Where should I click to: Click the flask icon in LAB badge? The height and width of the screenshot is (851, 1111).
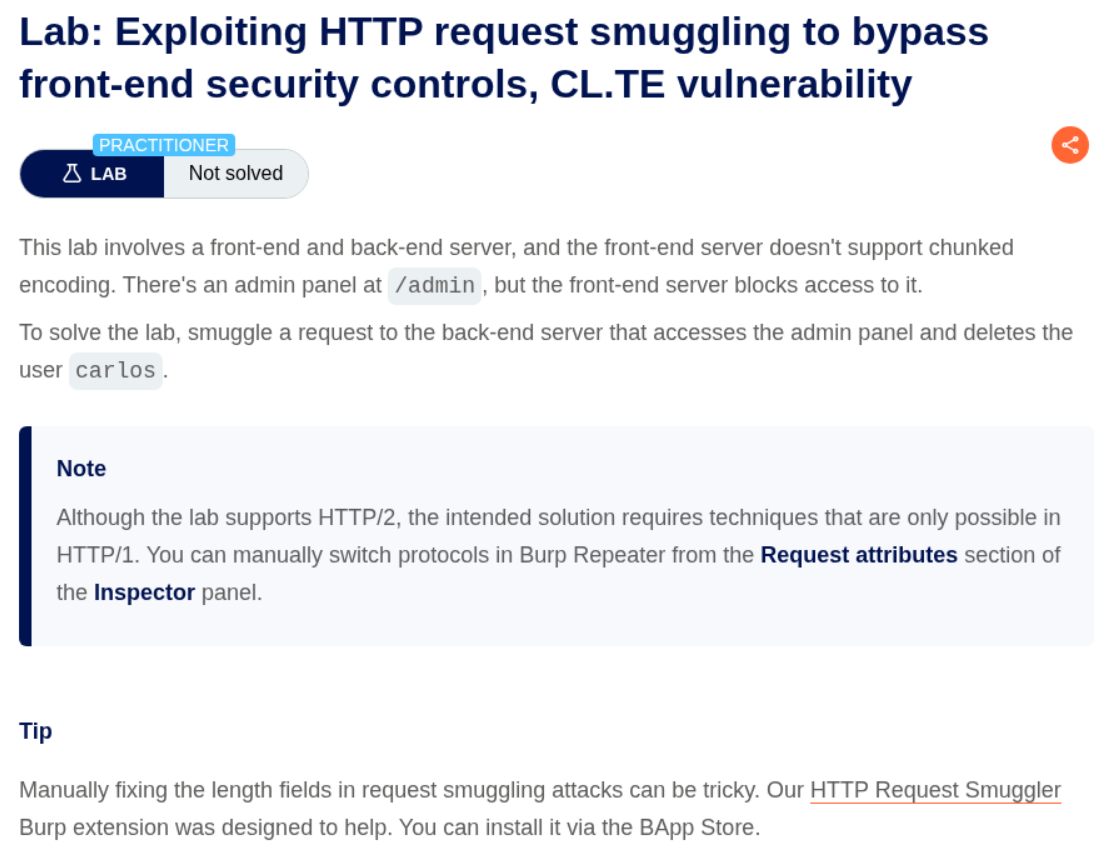[x=71, y=173]
